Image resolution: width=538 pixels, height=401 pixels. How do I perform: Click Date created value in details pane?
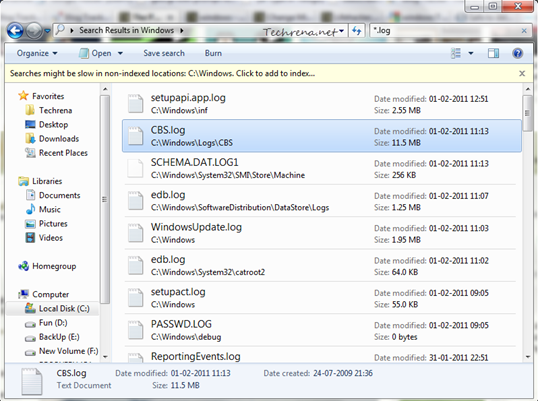(343, 373)
